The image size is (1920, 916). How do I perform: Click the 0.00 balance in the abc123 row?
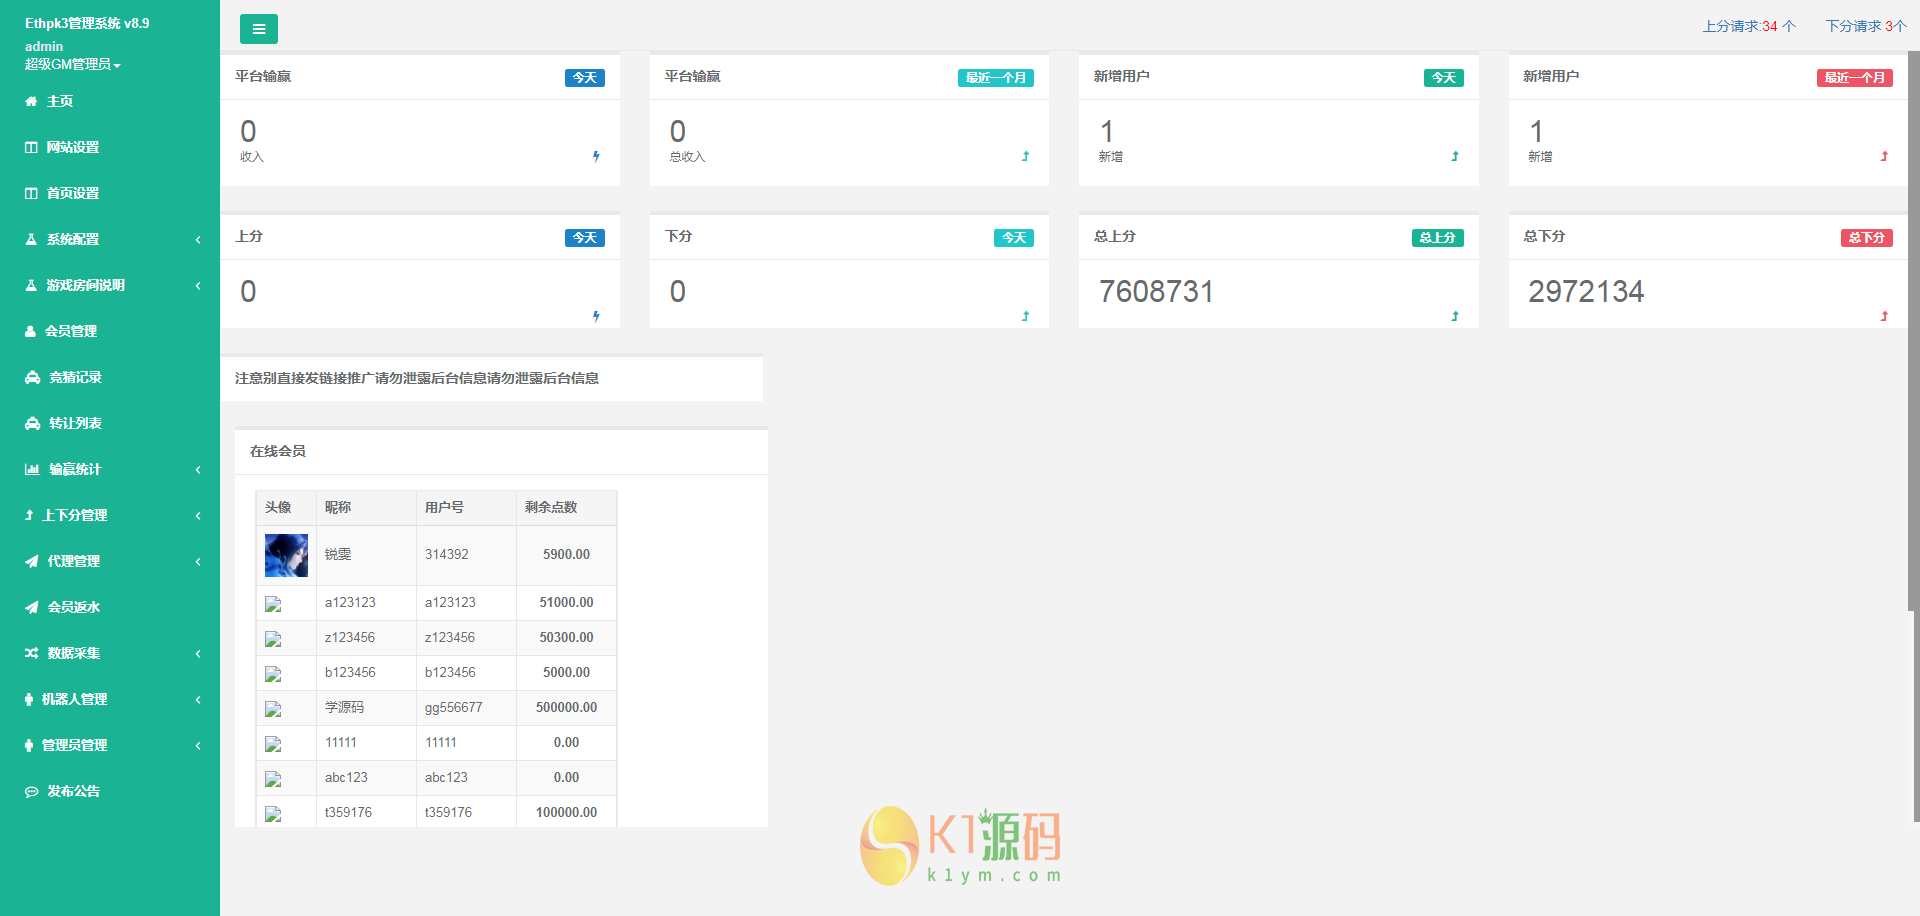pyautogui.click(x=566, y=777)
